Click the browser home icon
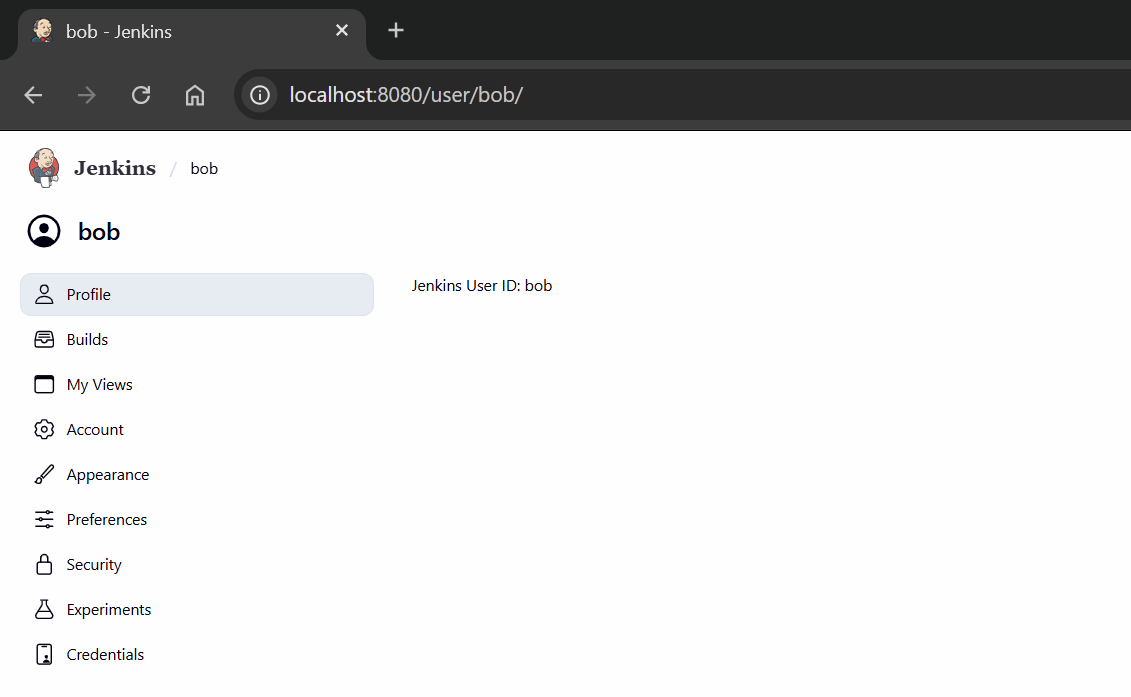1131x697 pixels. tap(195, 95)
